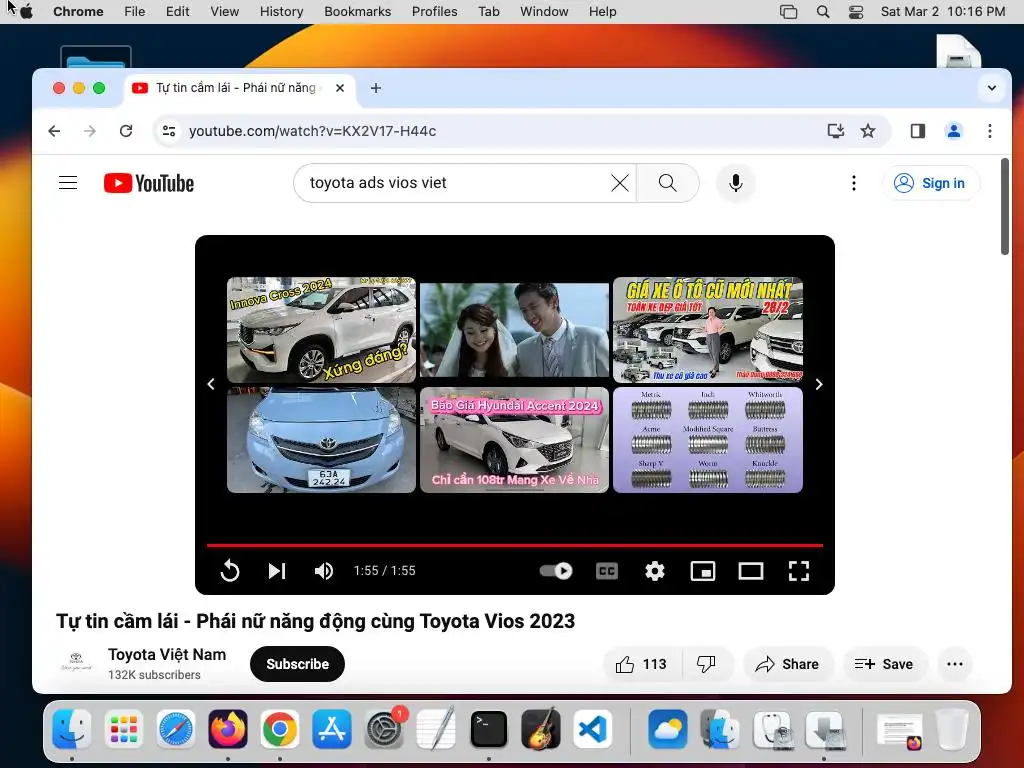
Task: Start voice search with microphone
Action: (x=736, y=183)
